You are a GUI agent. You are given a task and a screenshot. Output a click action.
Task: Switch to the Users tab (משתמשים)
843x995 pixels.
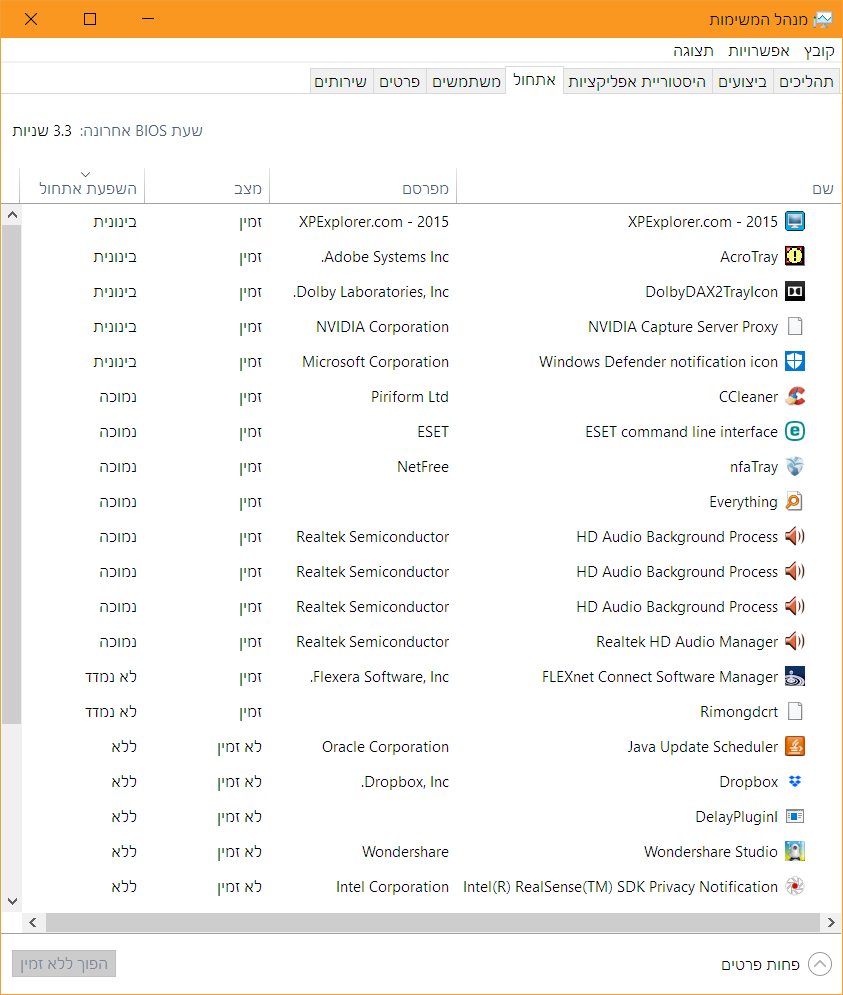pyautogui.click(x=467, y=82)
